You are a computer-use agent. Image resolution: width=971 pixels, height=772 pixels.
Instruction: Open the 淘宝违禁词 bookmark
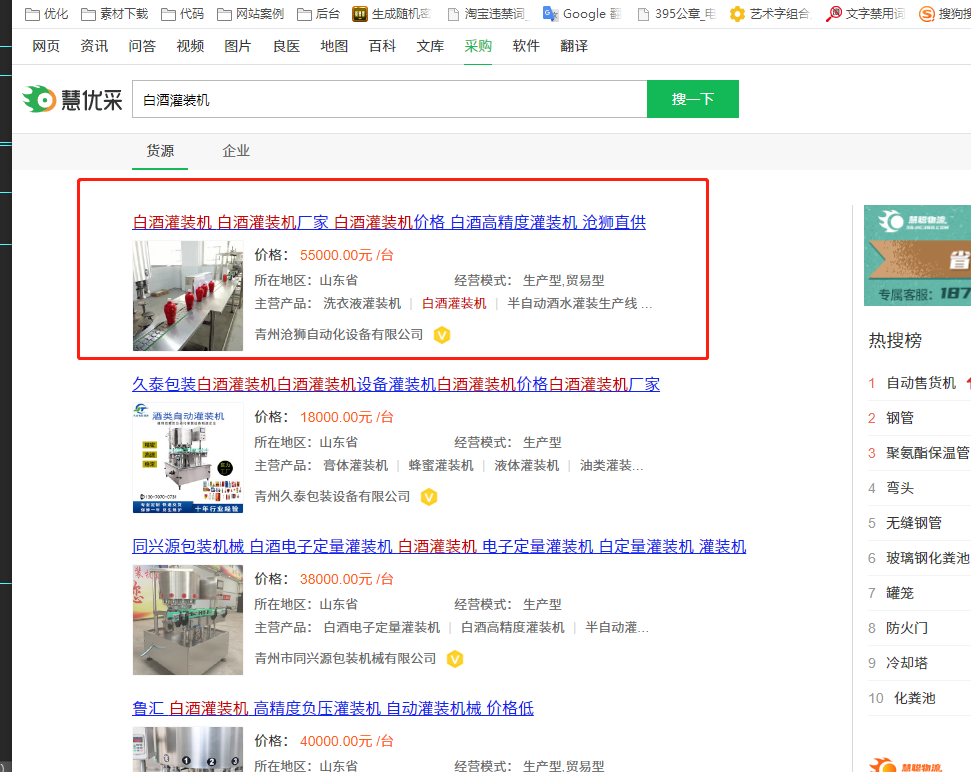pyautogui.click(x=487, y=14)
